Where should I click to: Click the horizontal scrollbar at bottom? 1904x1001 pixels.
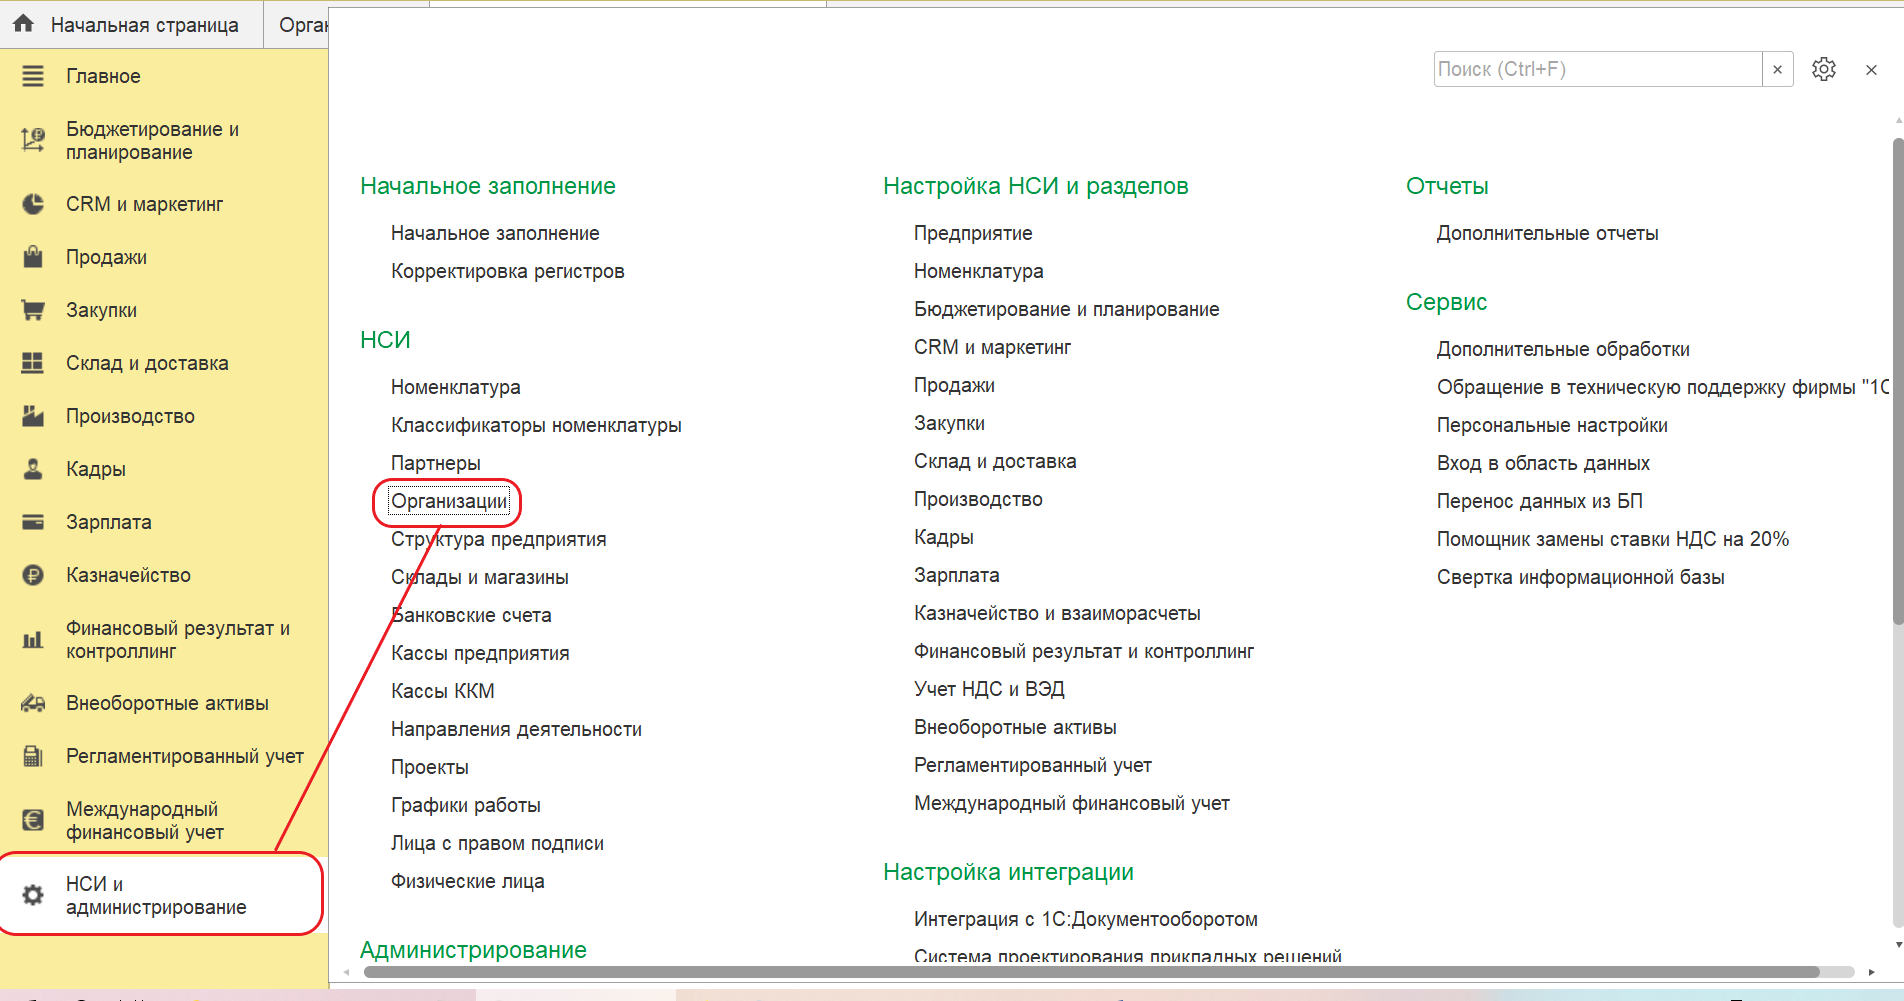tap(1091, 972)
